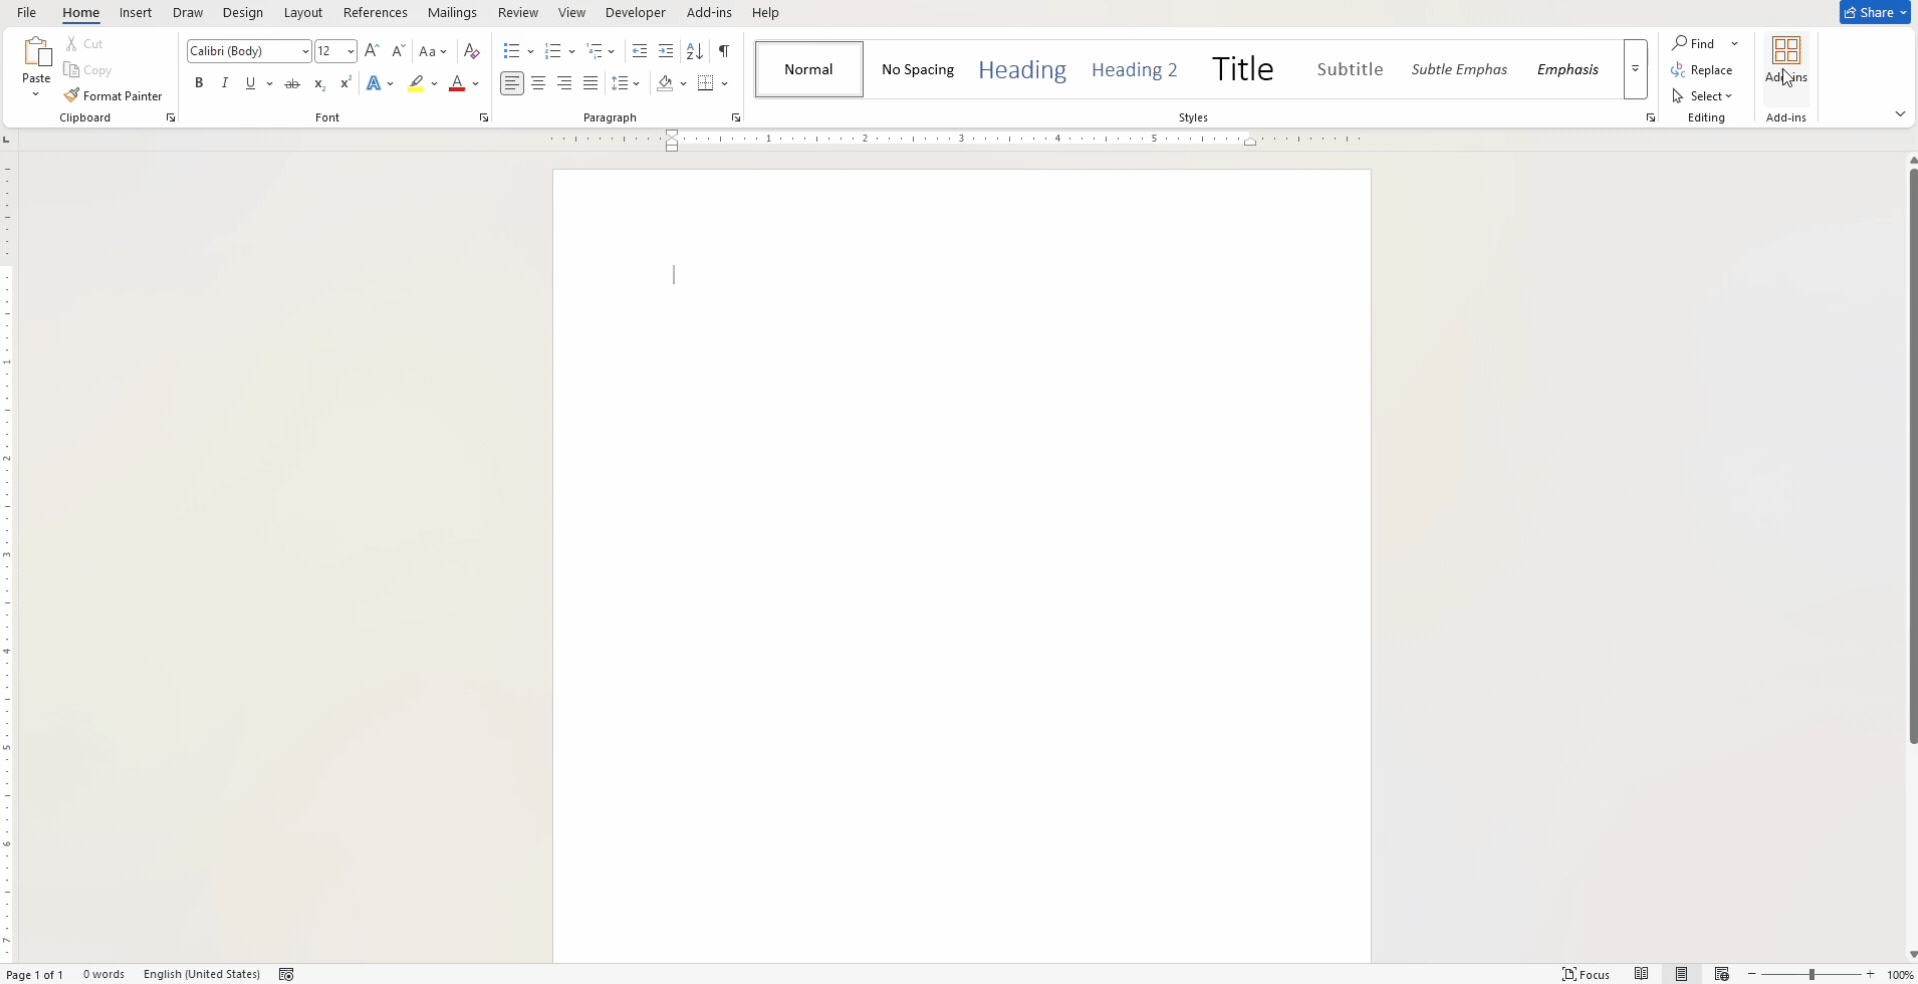This screenshot has width=1918, height=984.
Task: Click the Find magnifier button
Action: pyautogui.click(x=1693, y=44)
